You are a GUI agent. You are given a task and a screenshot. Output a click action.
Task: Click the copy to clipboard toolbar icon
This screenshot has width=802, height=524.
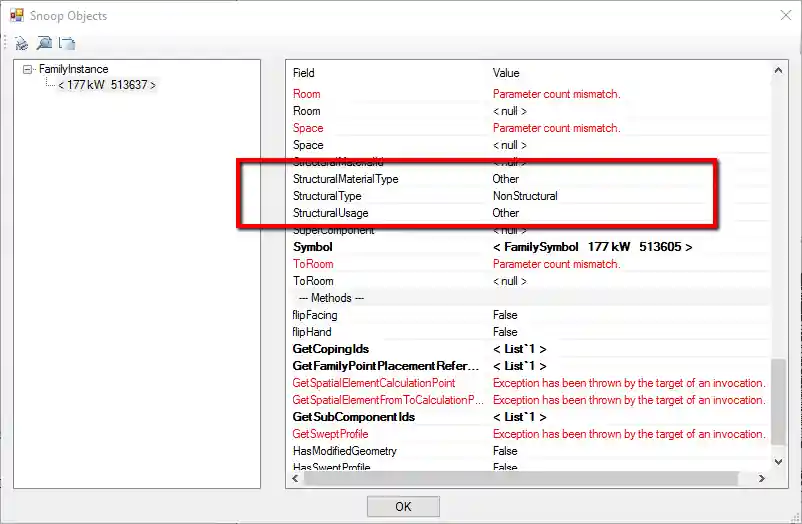tap(67, 43)
